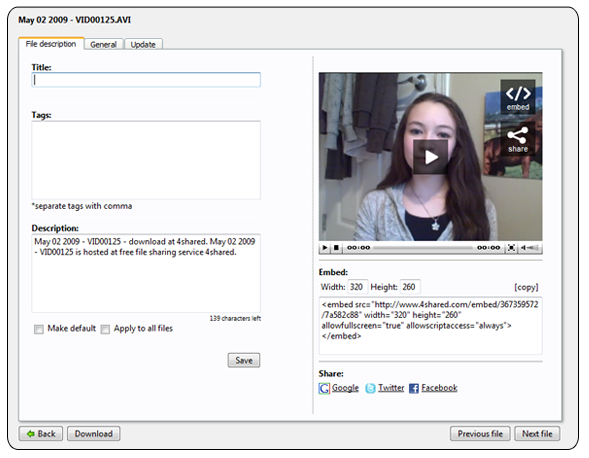Stop playback with the stop icon
The image size is (589, 458).
tap(337, 248)
